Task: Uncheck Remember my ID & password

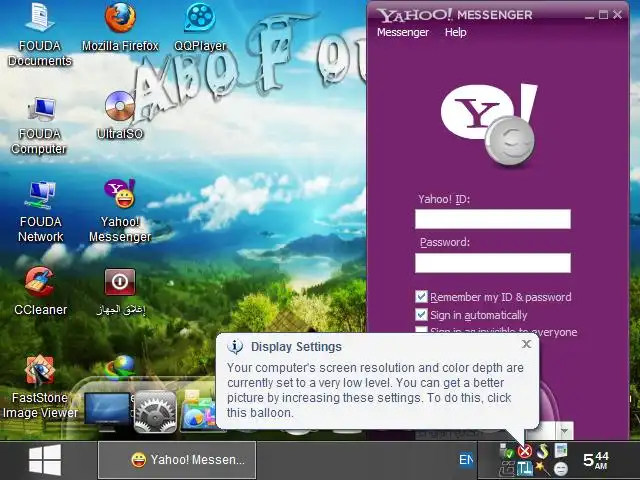Action: 421,297
